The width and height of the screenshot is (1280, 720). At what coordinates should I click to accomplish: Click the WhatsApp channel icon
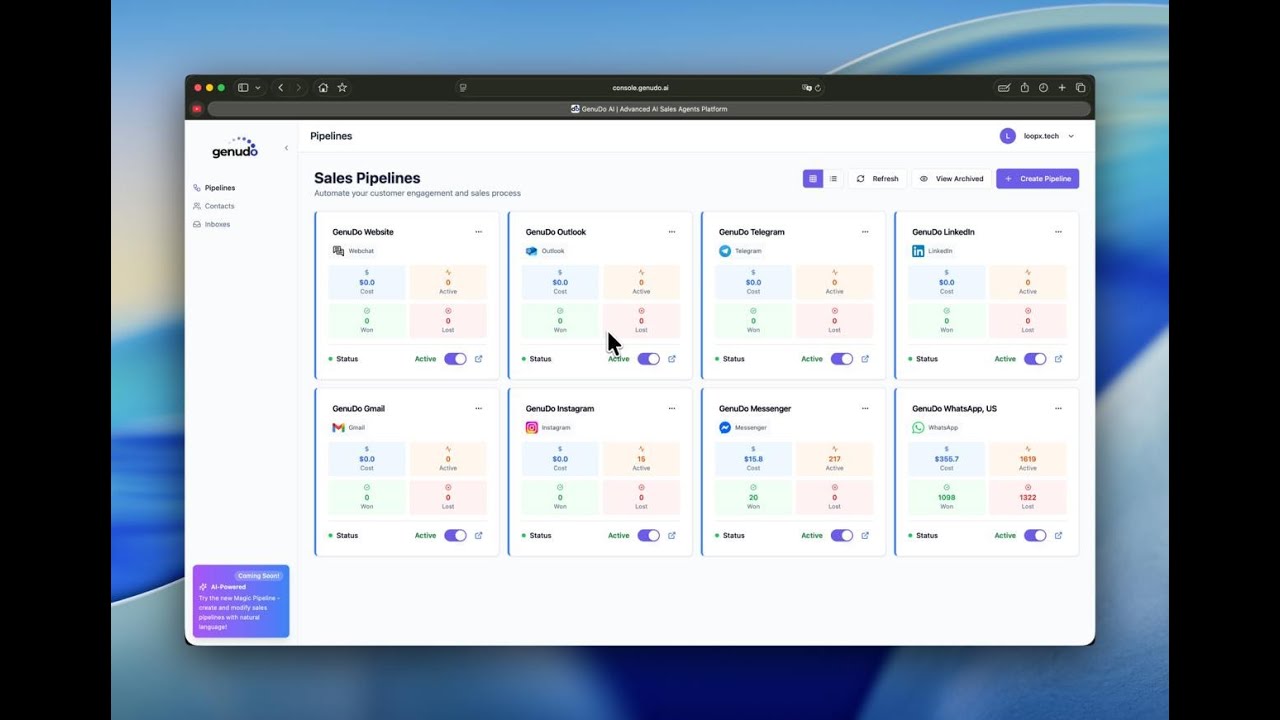[918, 427]
